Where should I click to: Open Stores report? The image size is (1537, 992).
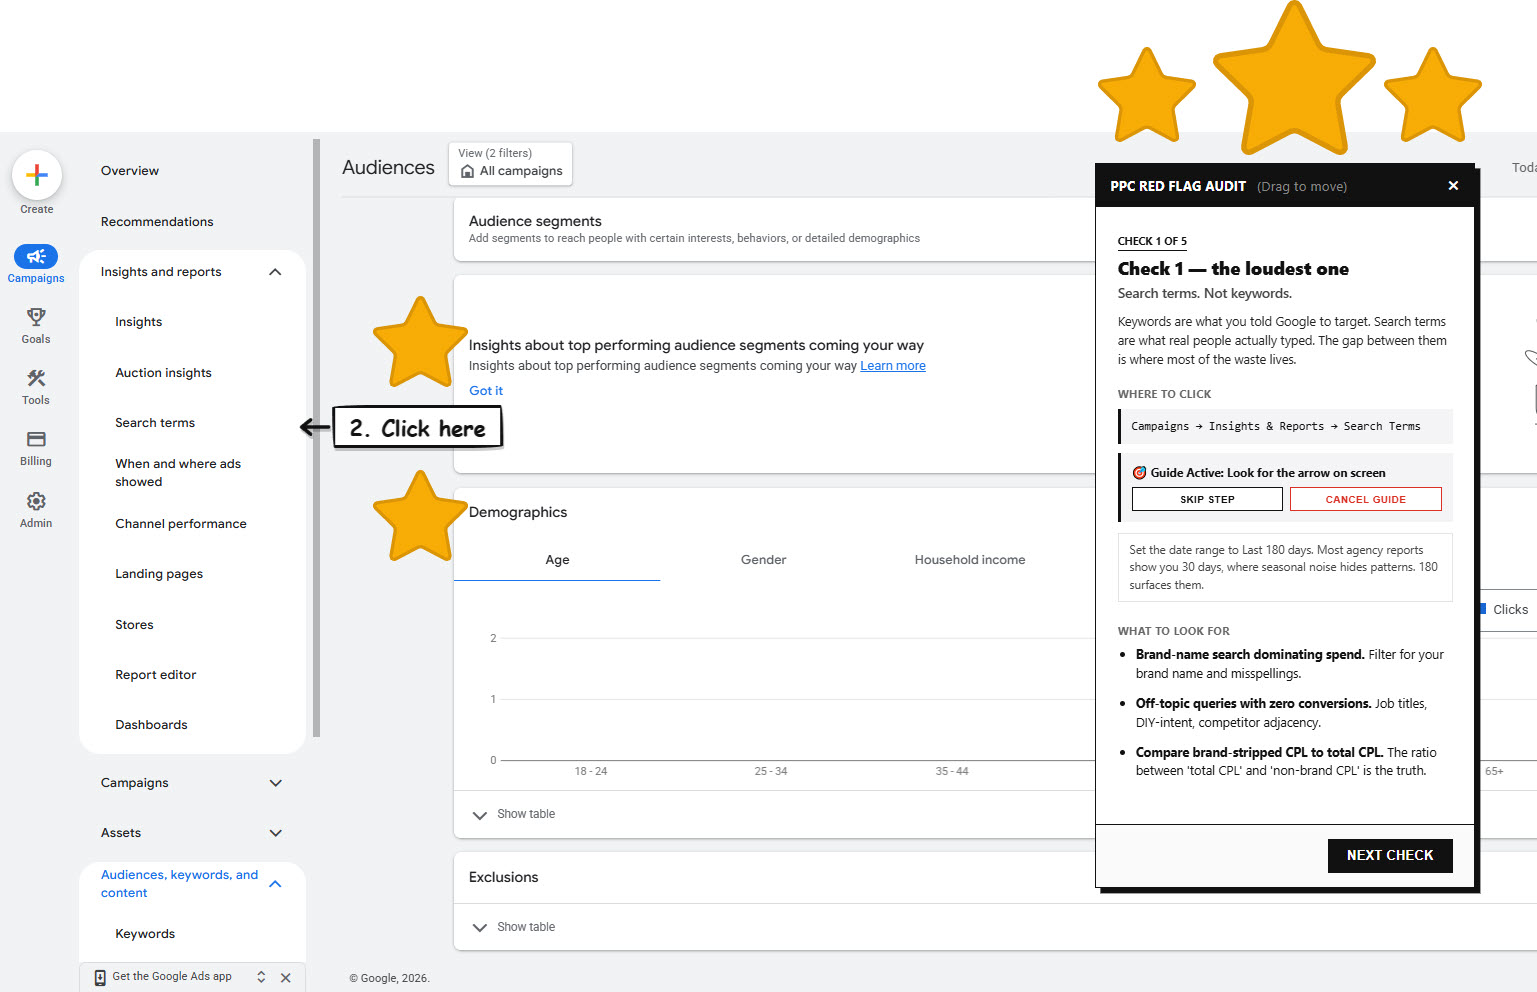tap(134, 625)
